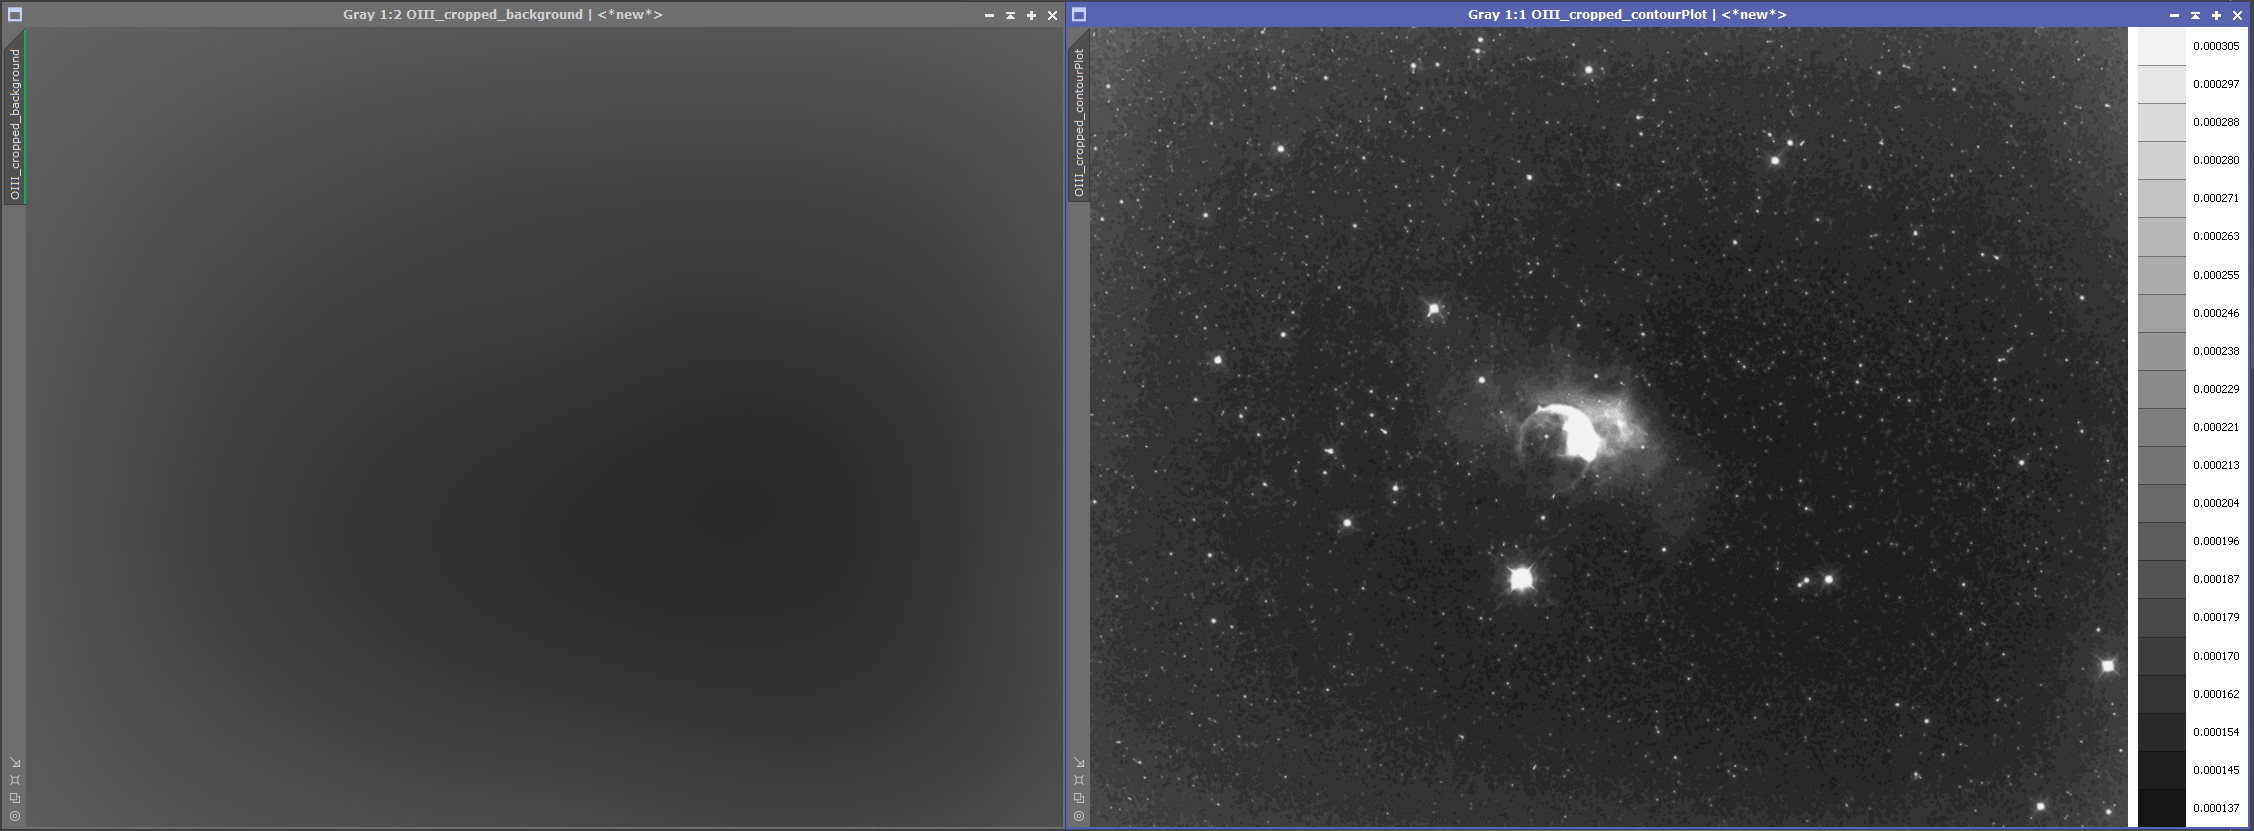Click the fit-view square icon in the contourPlot window
The width and height of the screenshot is (2254, 831).
(x=1079, y=780)
